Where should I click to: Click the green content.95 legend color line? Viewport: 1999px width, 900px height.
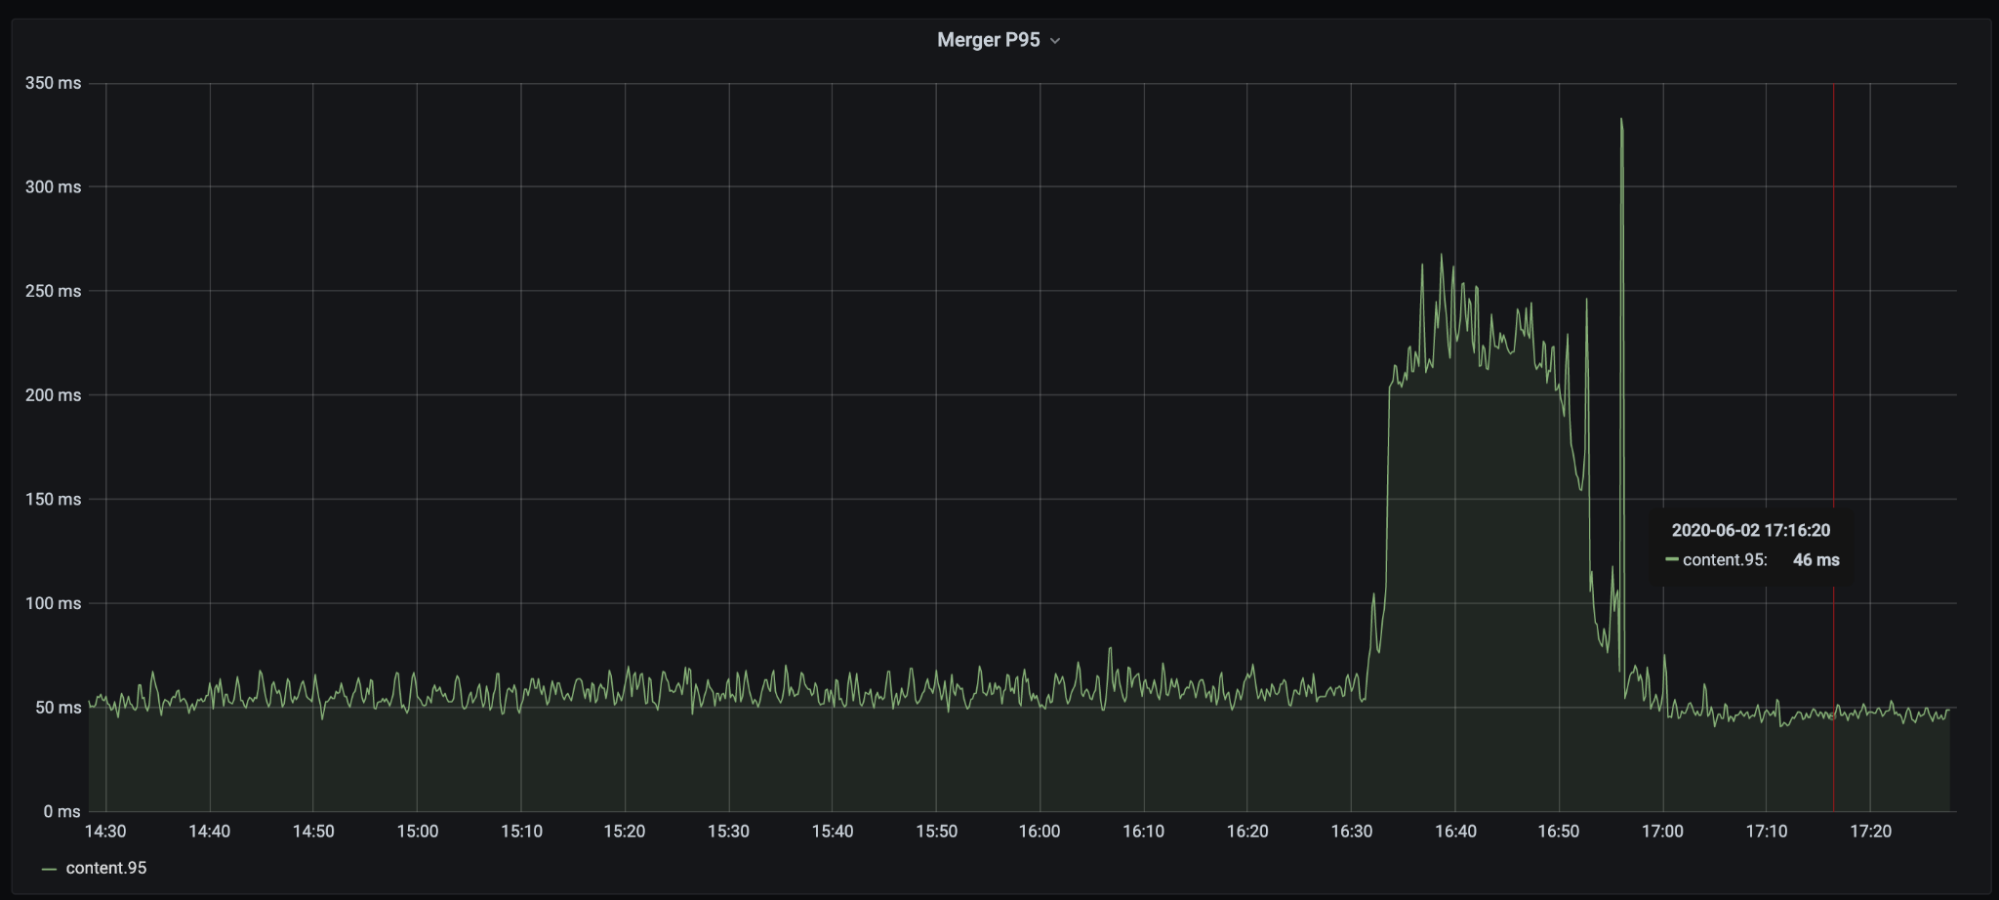[49, 869]
